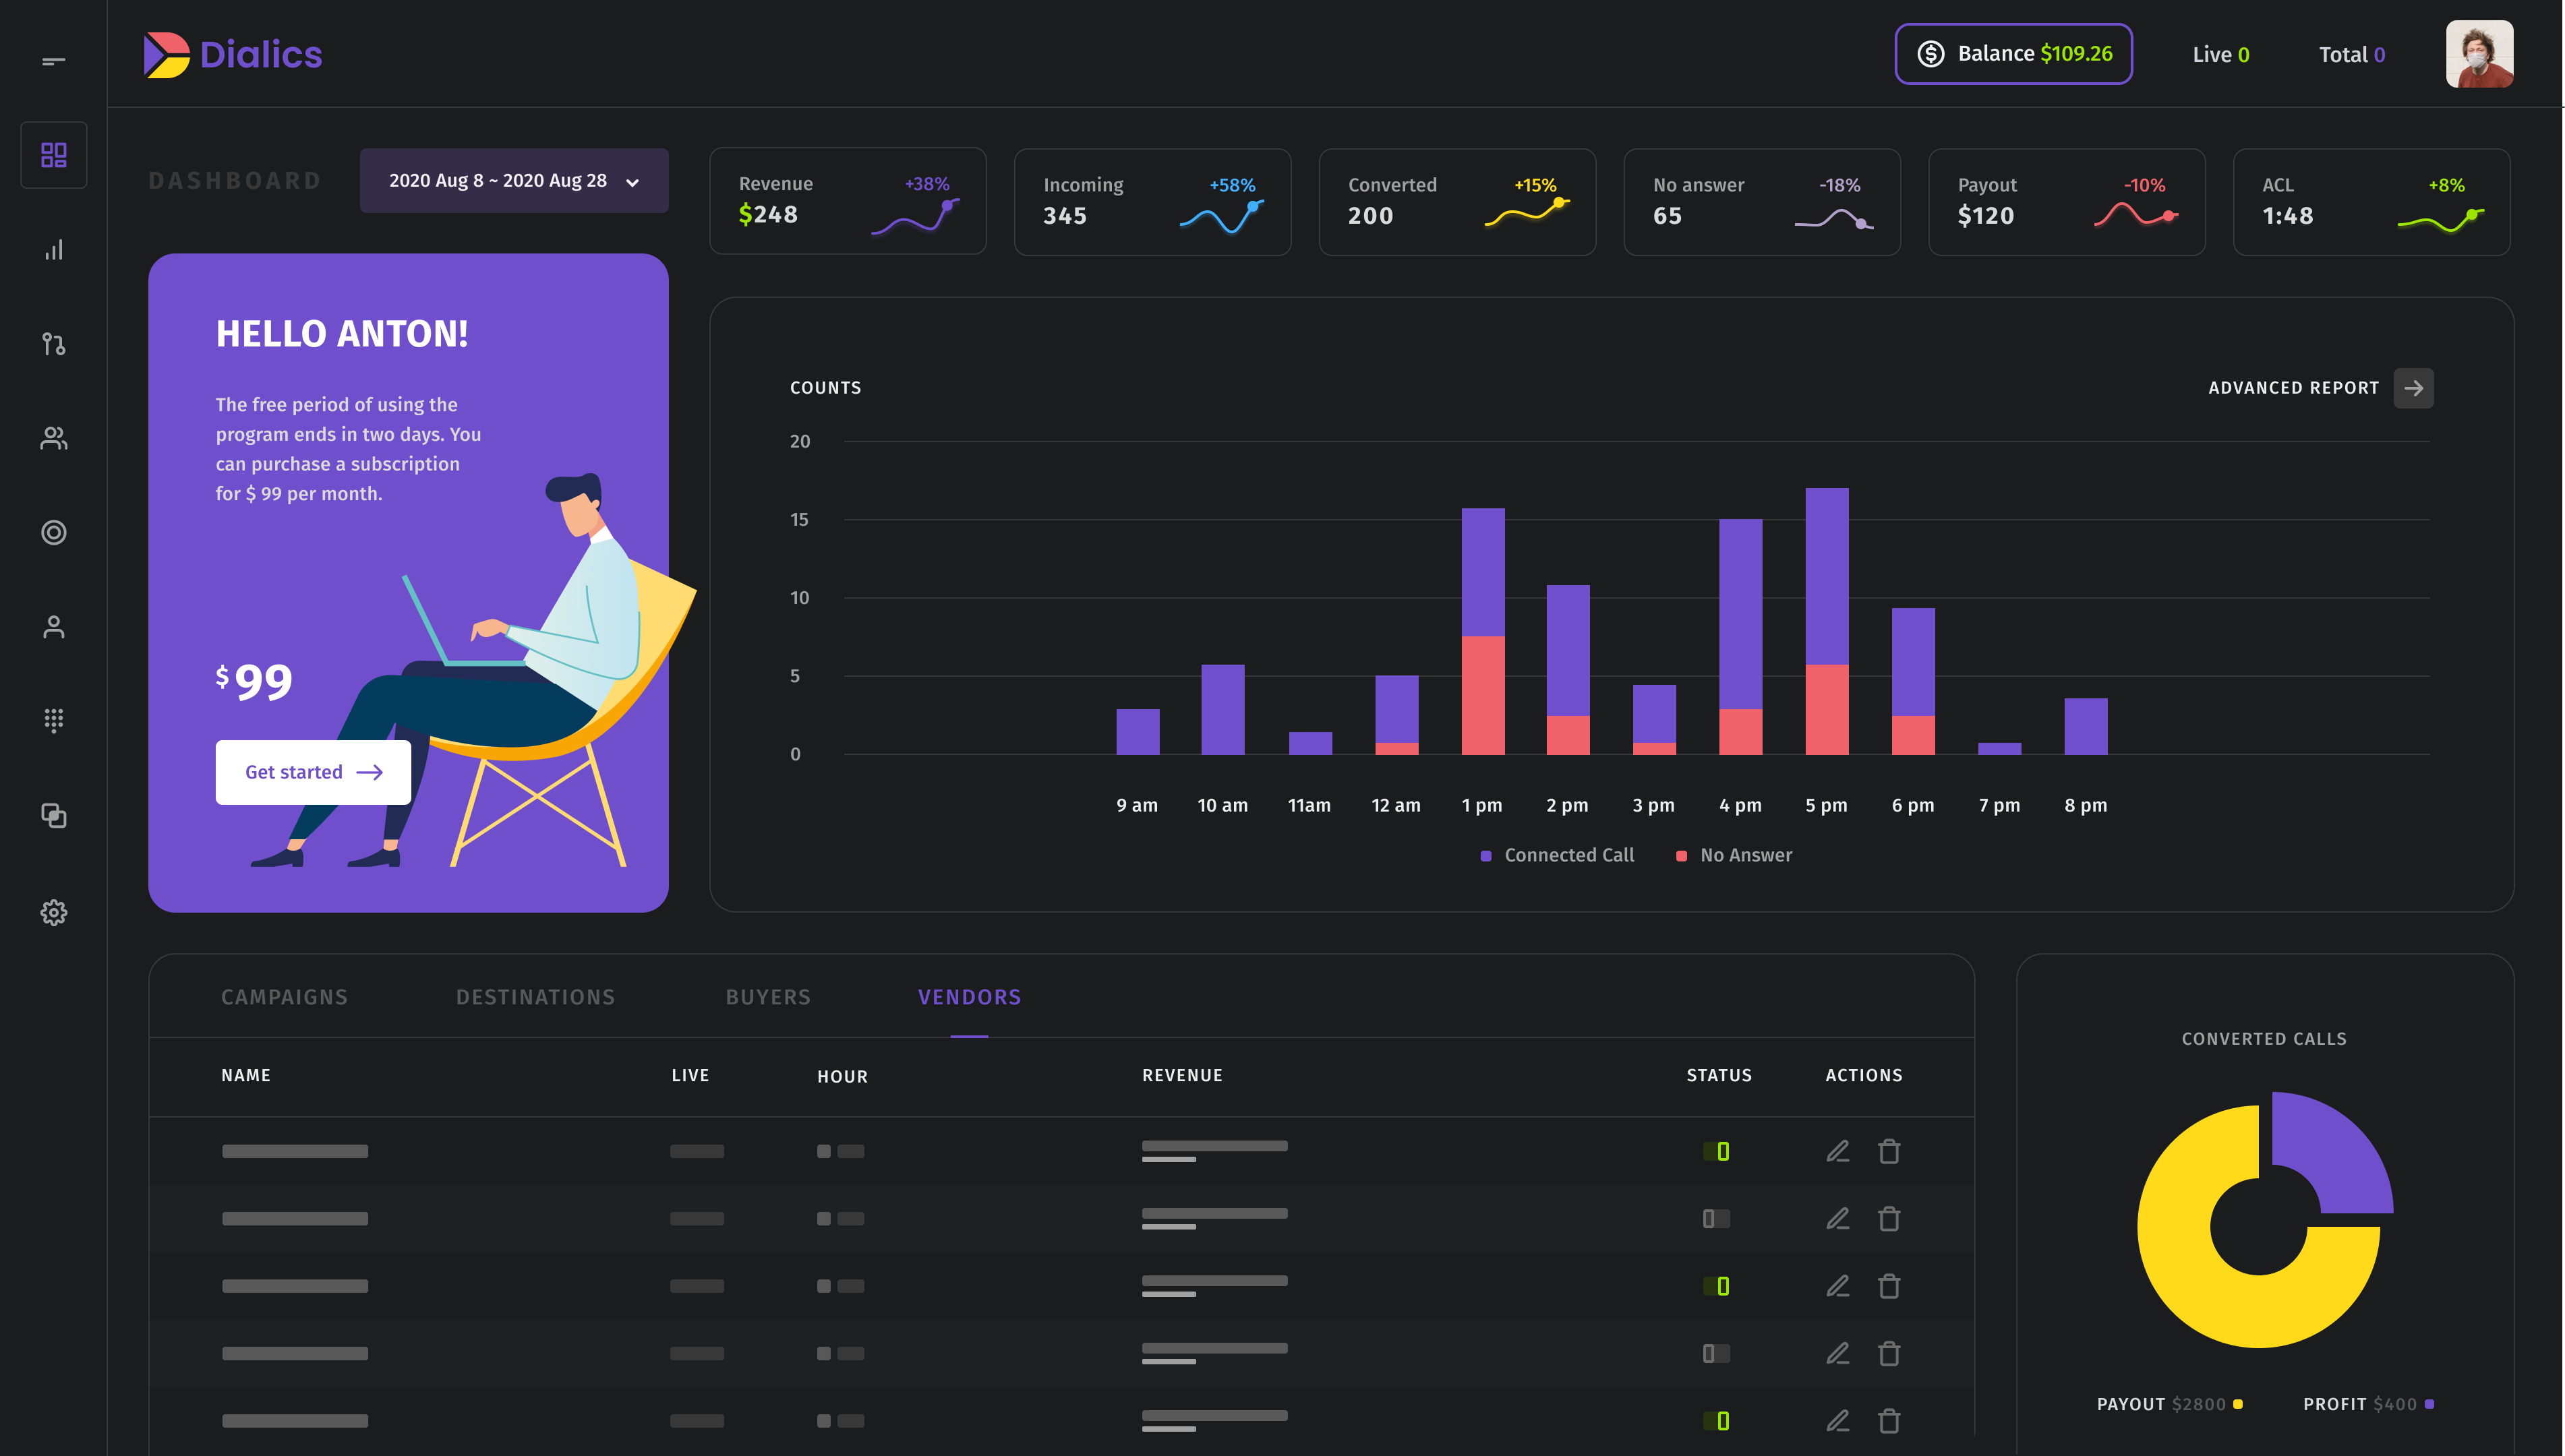
Task: Click the Get started button
Action: (312, 772)
